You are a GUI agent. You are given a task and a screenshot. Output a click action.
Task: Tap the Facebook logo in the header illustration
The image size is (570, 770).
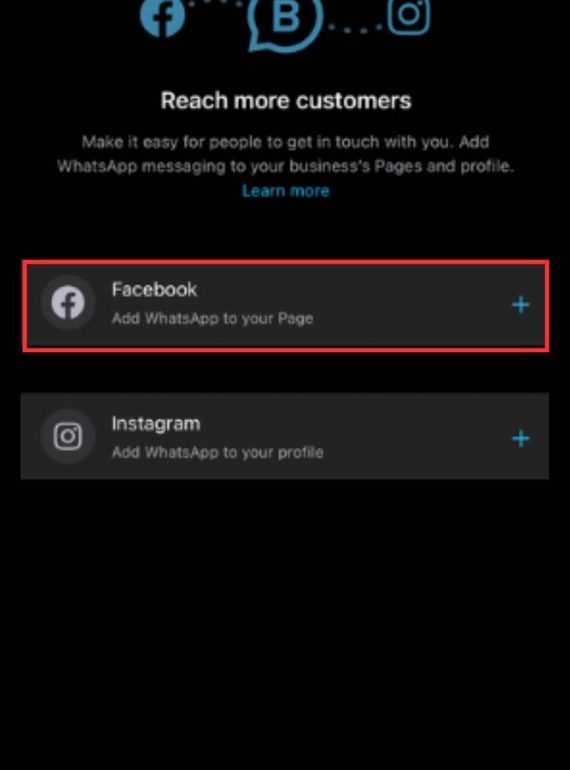pyautogui.click(x=163, y=18)
